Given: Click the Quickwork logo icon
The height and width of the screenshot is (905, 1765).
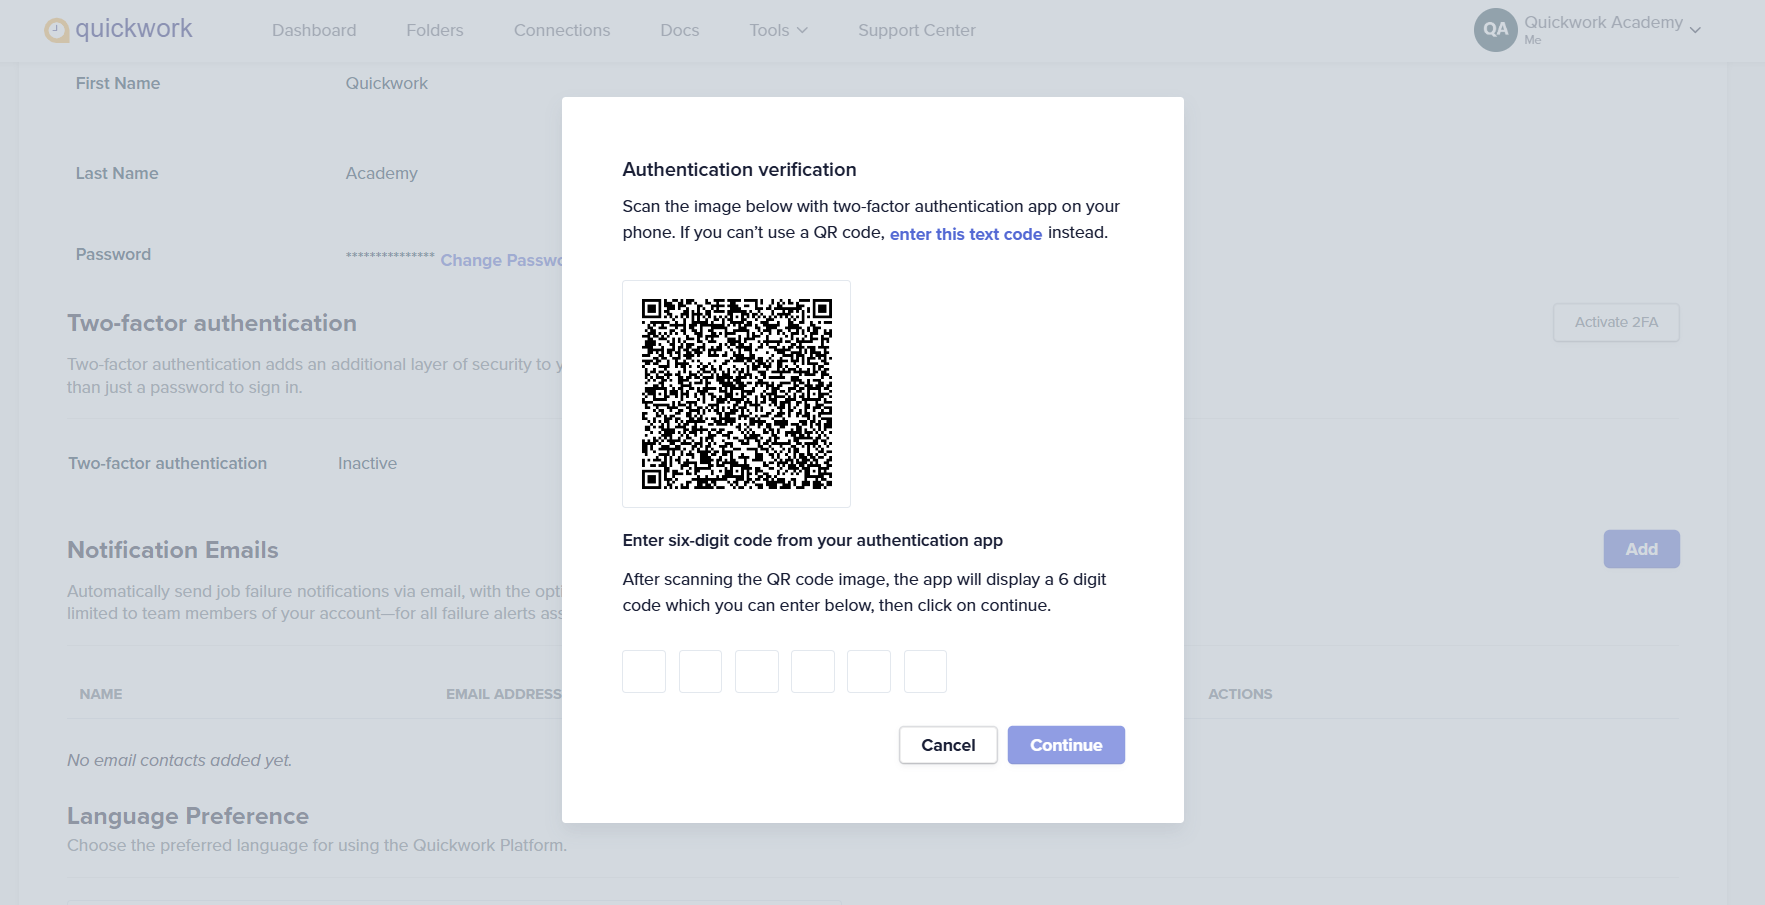Looking at the screenshot, I should [x=57, y=31].
